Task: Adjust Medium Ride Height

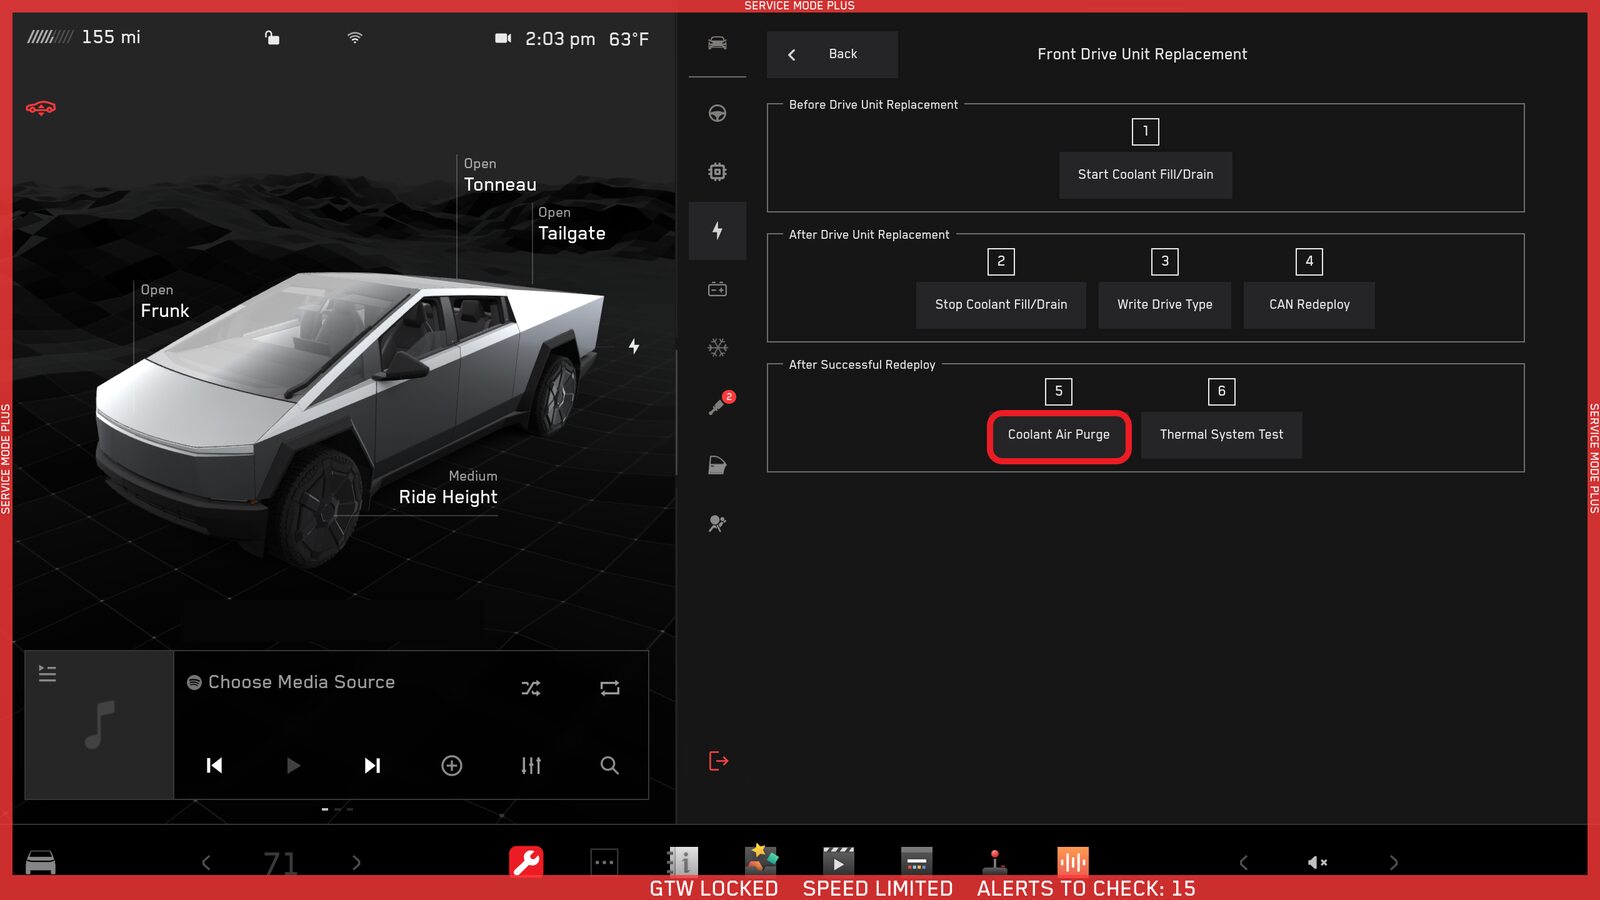Action: (448, 488)
